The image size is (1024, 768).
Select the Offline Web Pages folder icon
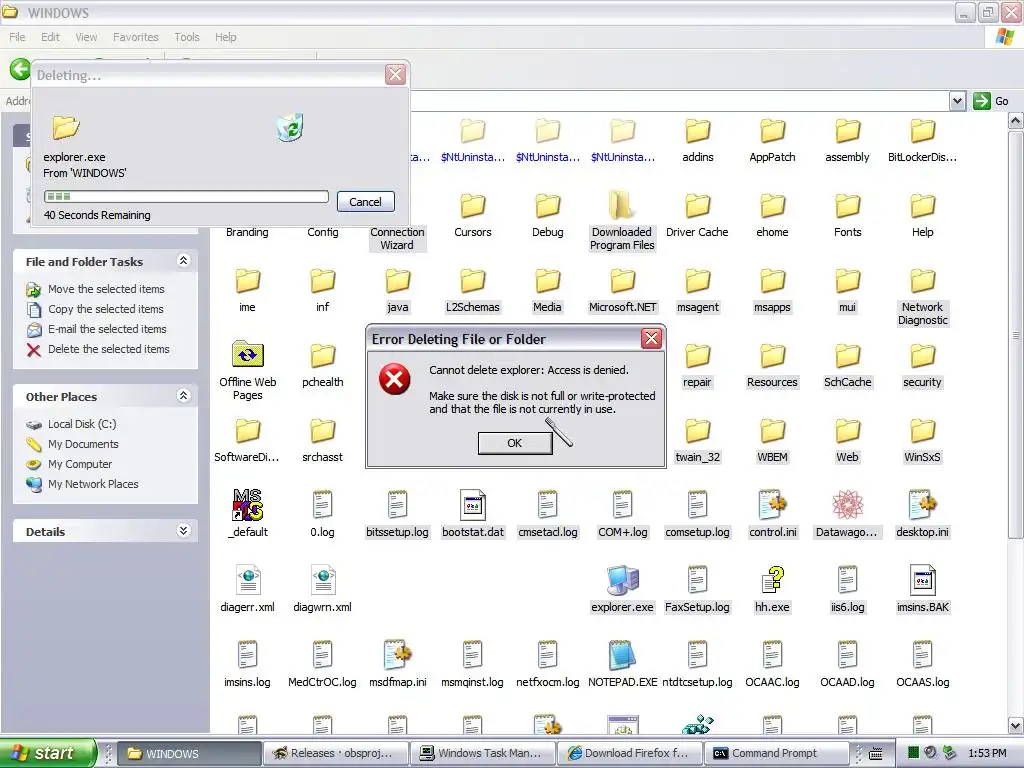(x=248, y=355)
